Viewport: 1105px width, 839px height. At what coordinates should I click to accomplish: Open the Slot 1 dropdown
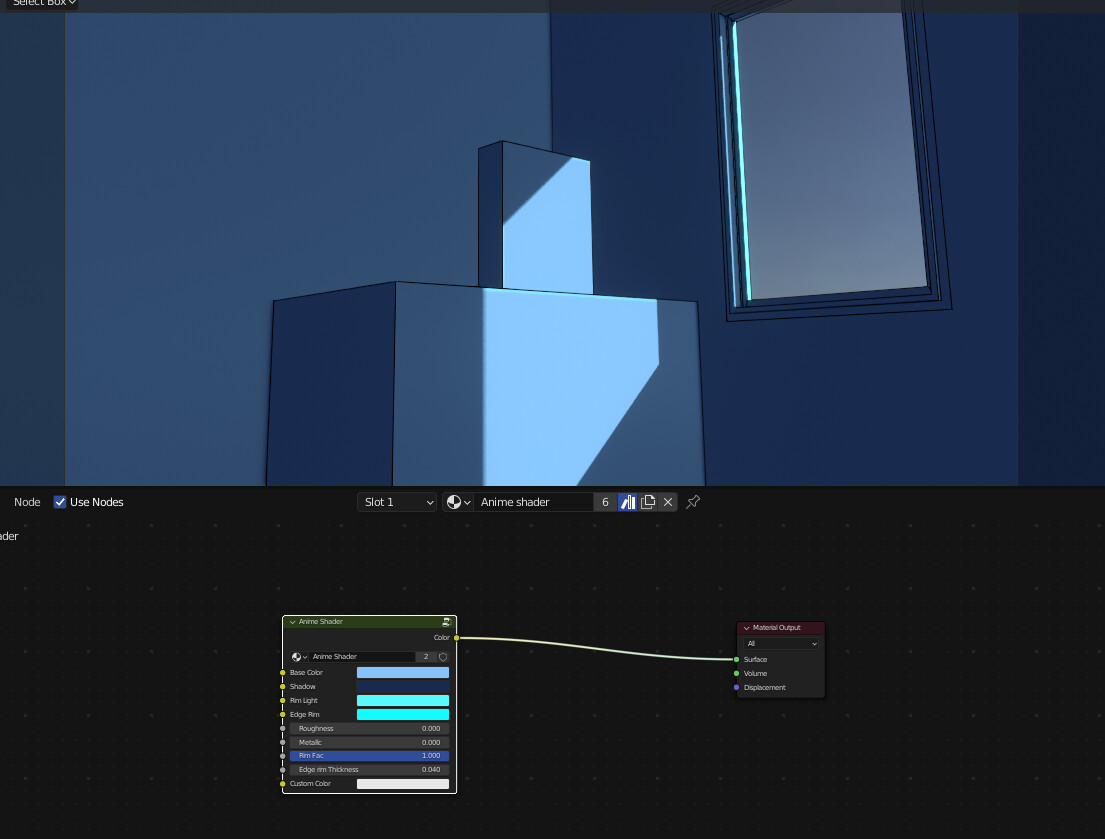click(x=396, y=501)
